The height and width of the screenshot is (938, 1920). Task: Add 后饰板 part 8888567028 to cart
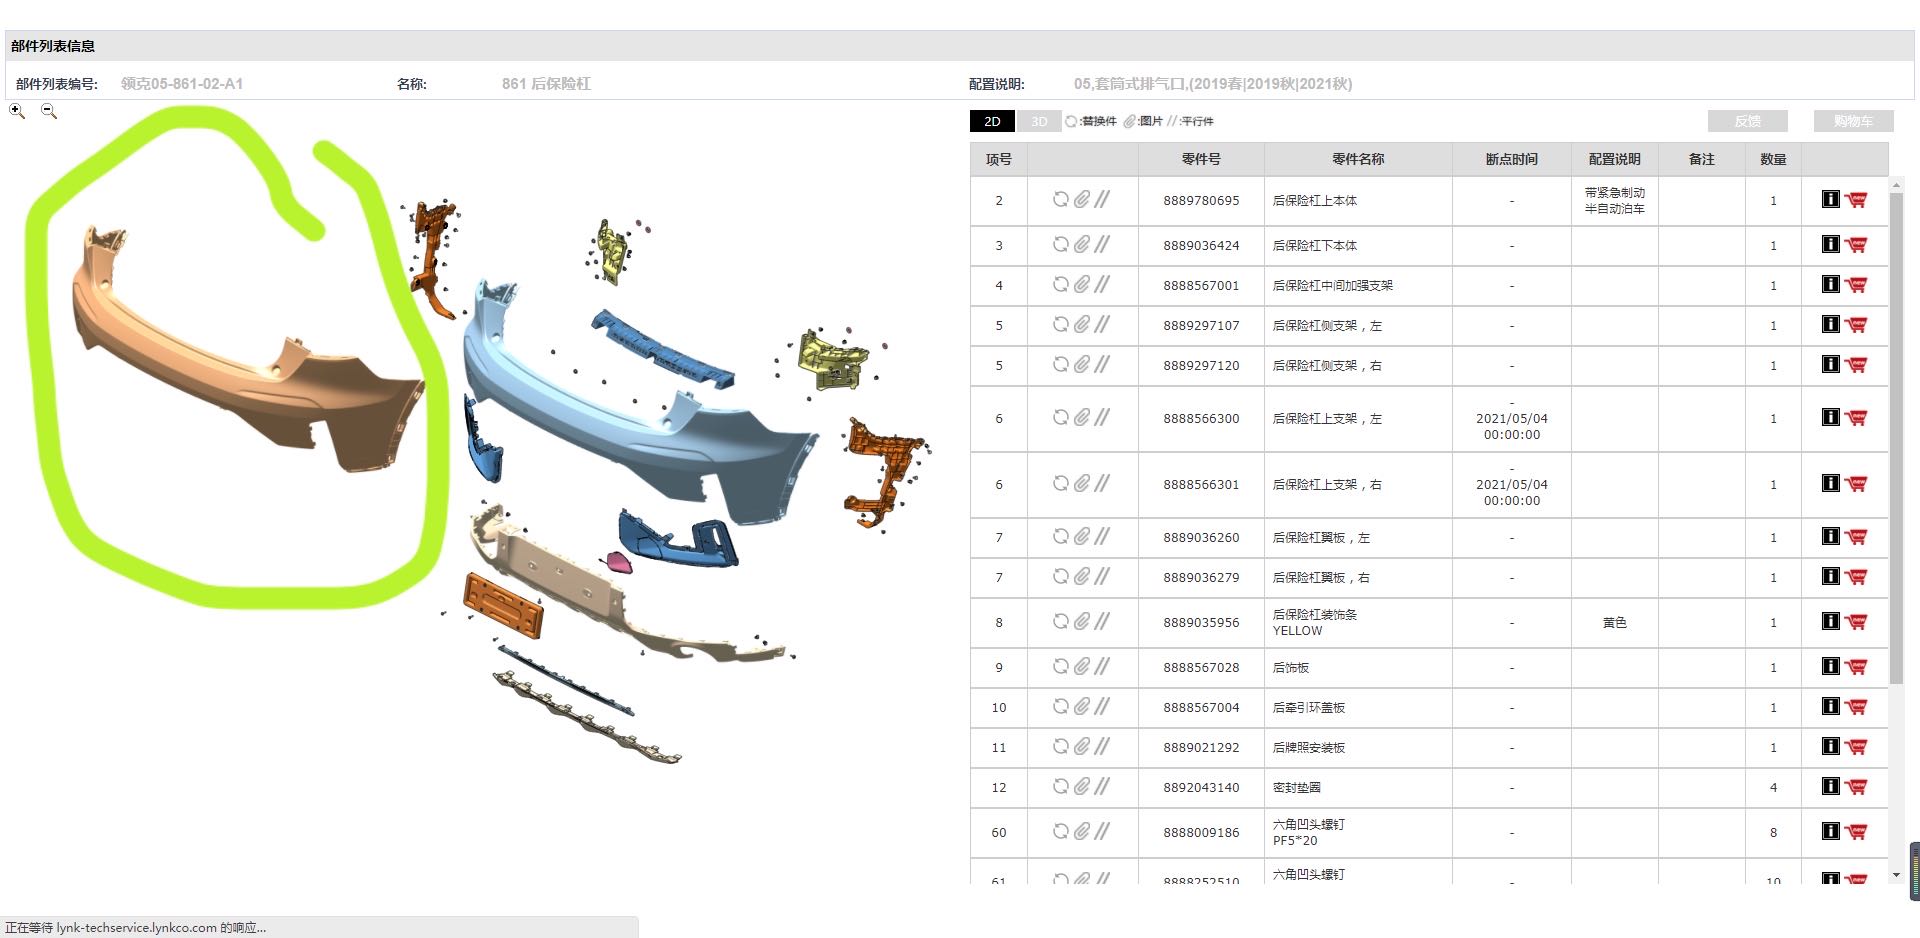pyautogui.click(x=1856, y=667)
